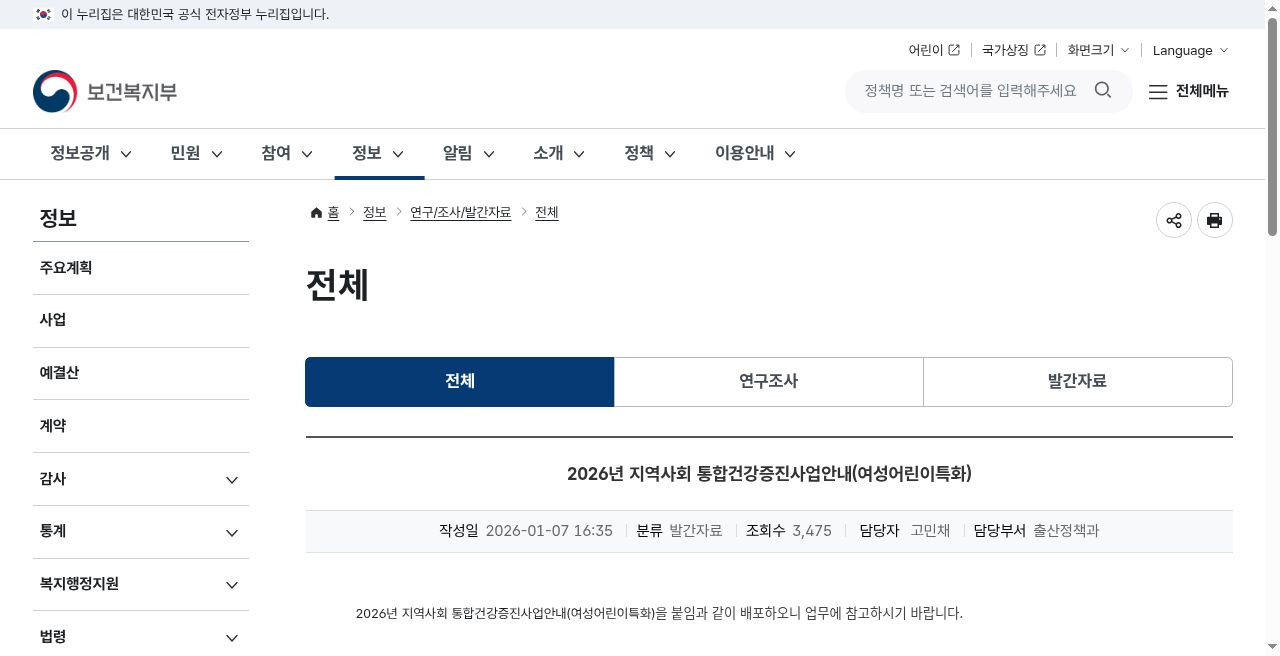The height and width of the screenshot is (656, 1280).
Task: Click the 연구/조사/발간자료 breadcrumb link
Action: [460, 213]
